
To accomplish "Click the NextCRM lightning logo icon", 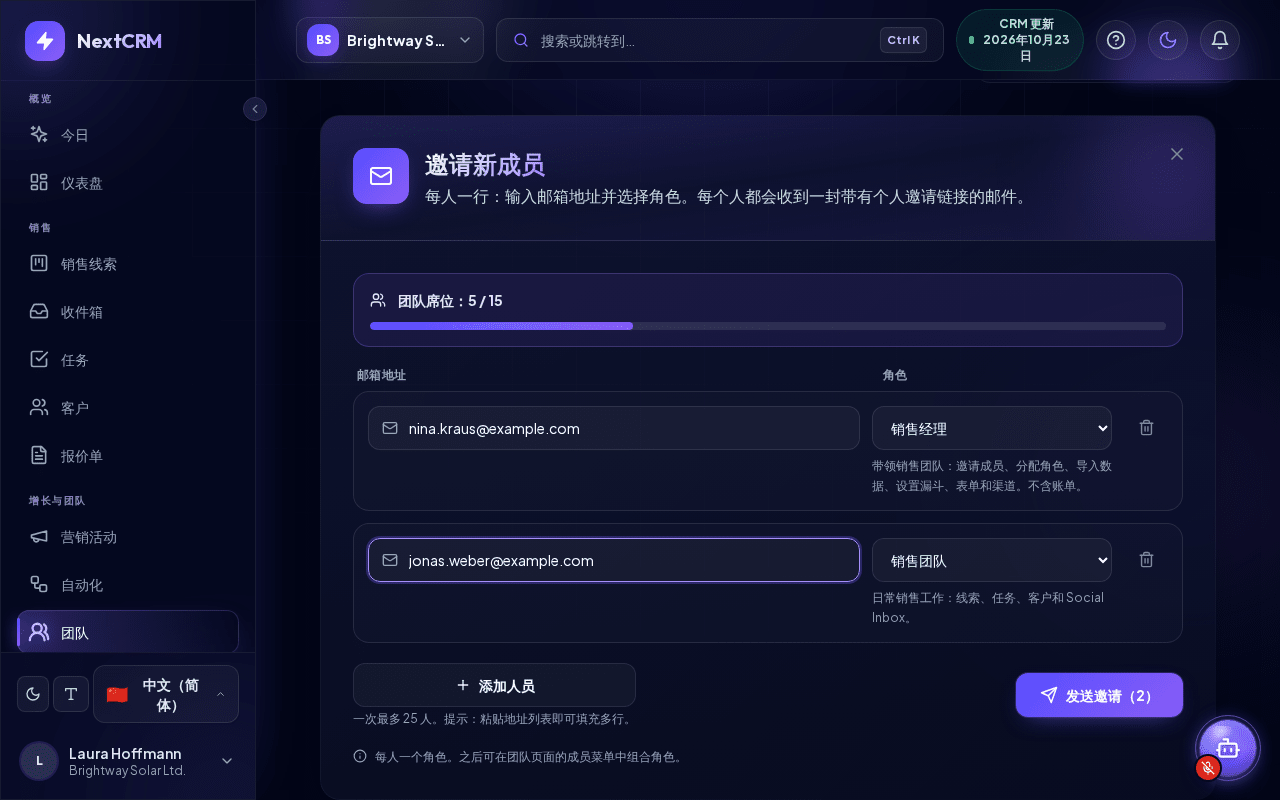I will click(45, 41).
